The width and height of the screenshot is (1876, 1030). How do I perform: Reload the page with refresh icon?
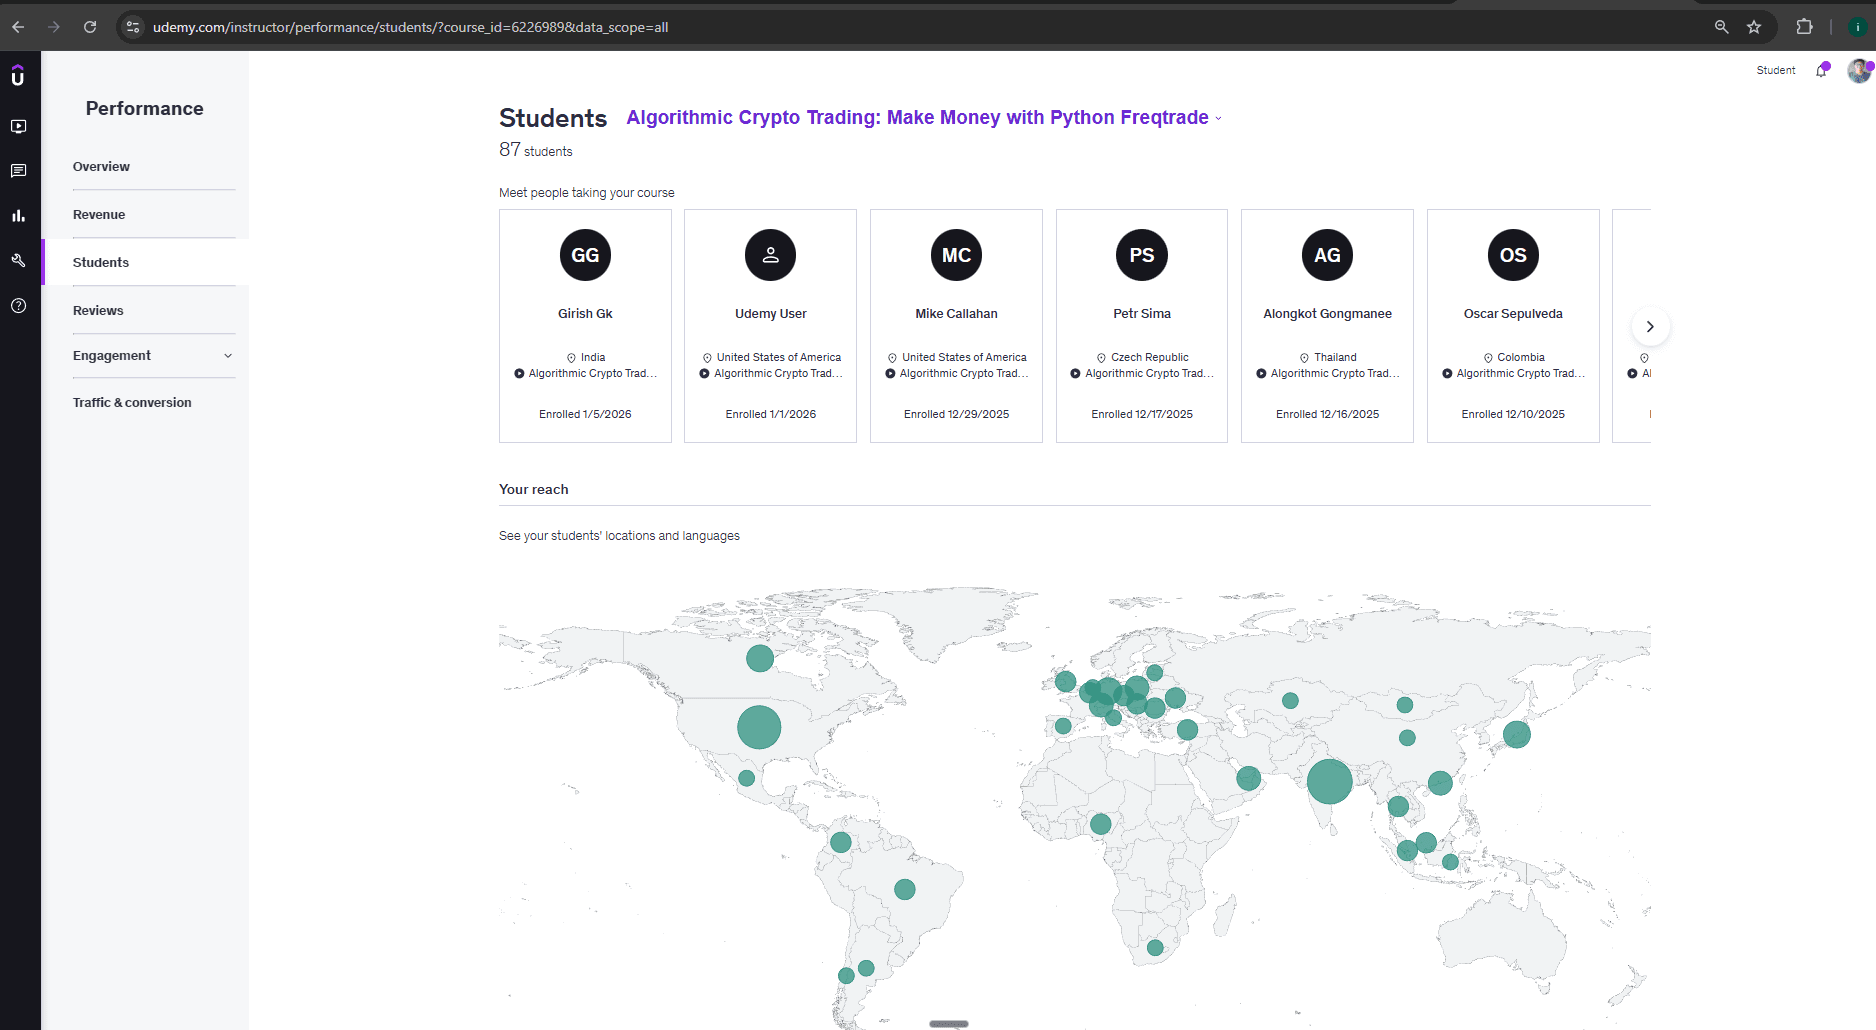[90, 27]
